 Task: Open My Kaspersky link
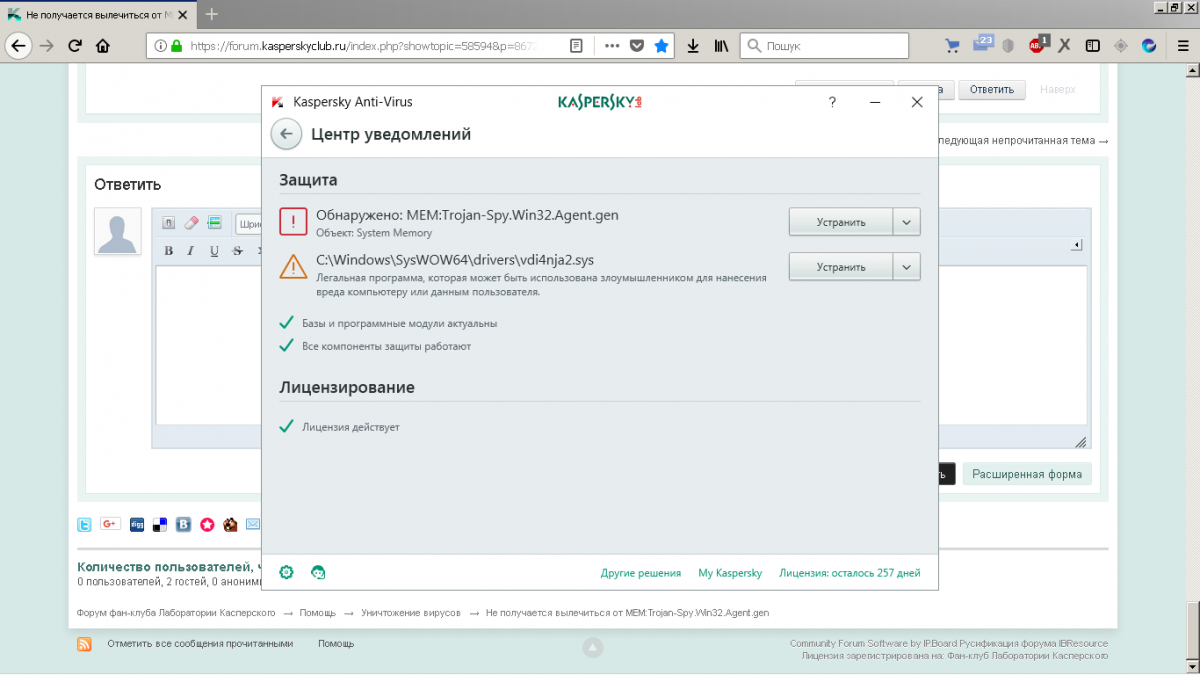click(730, 573)
